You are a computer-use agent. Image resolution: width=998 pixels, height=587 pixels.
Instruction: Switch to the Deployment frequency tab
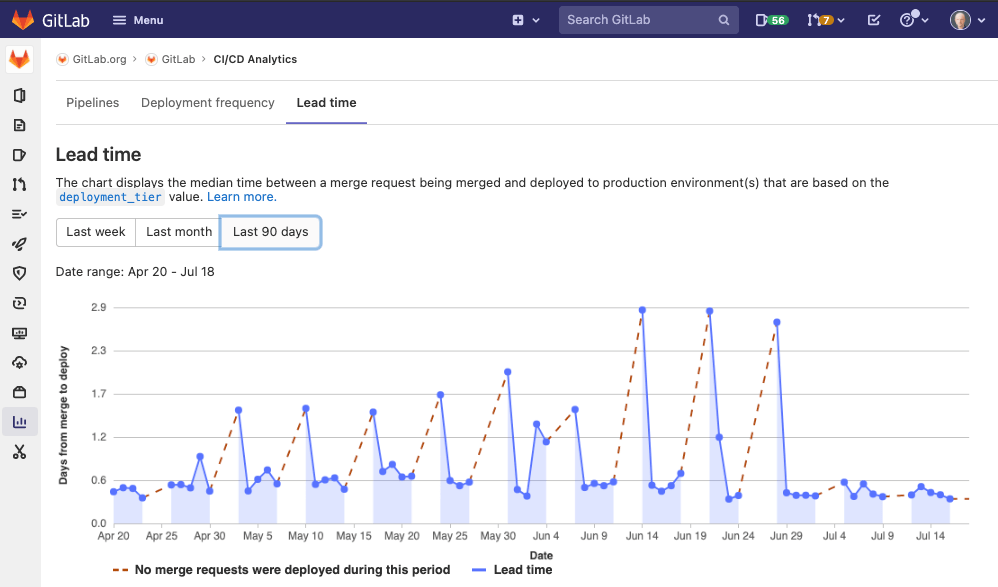[207, 102]
